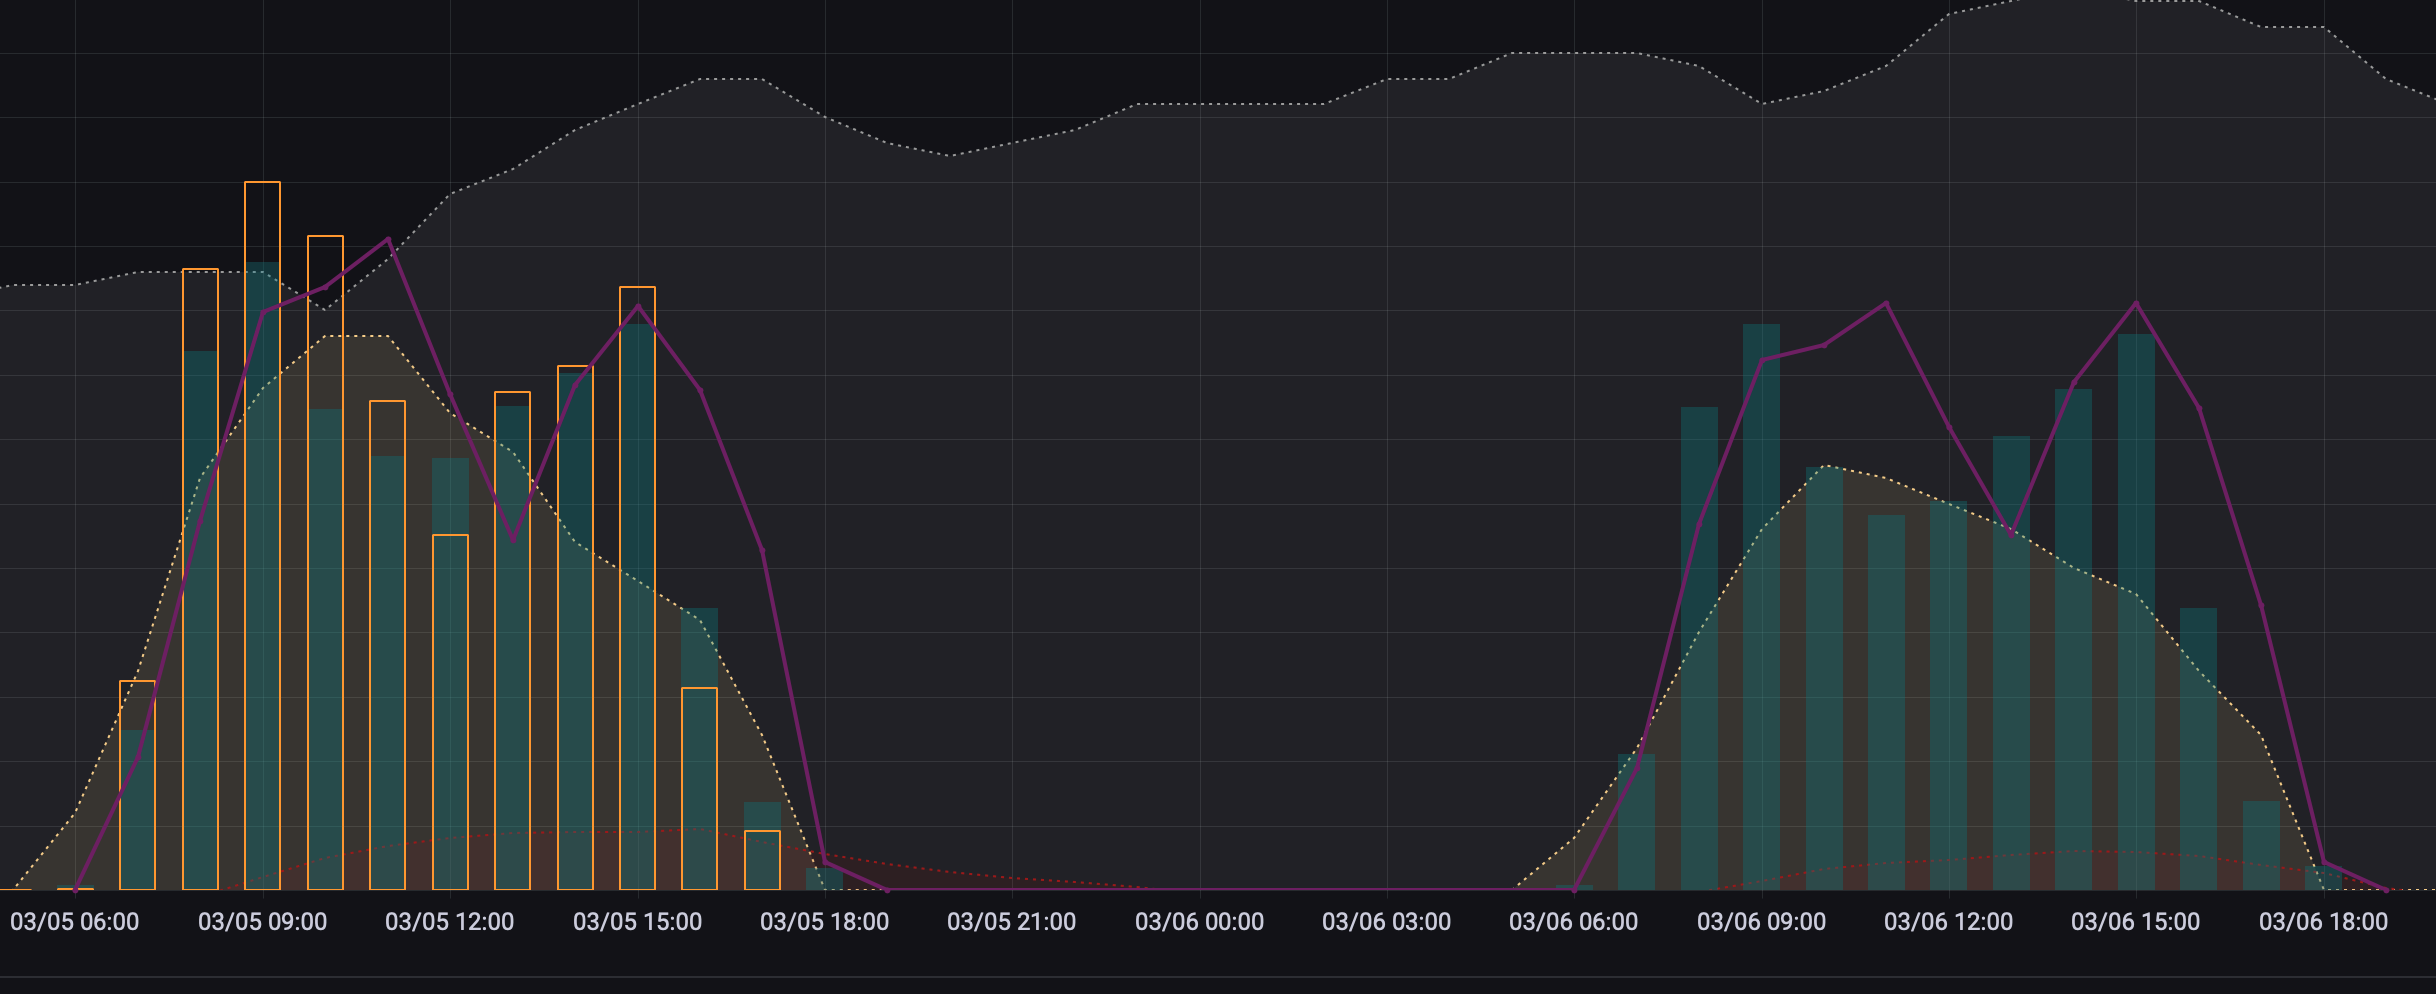Click the teal bar at 03/06 09:00

click(1761, 600)
